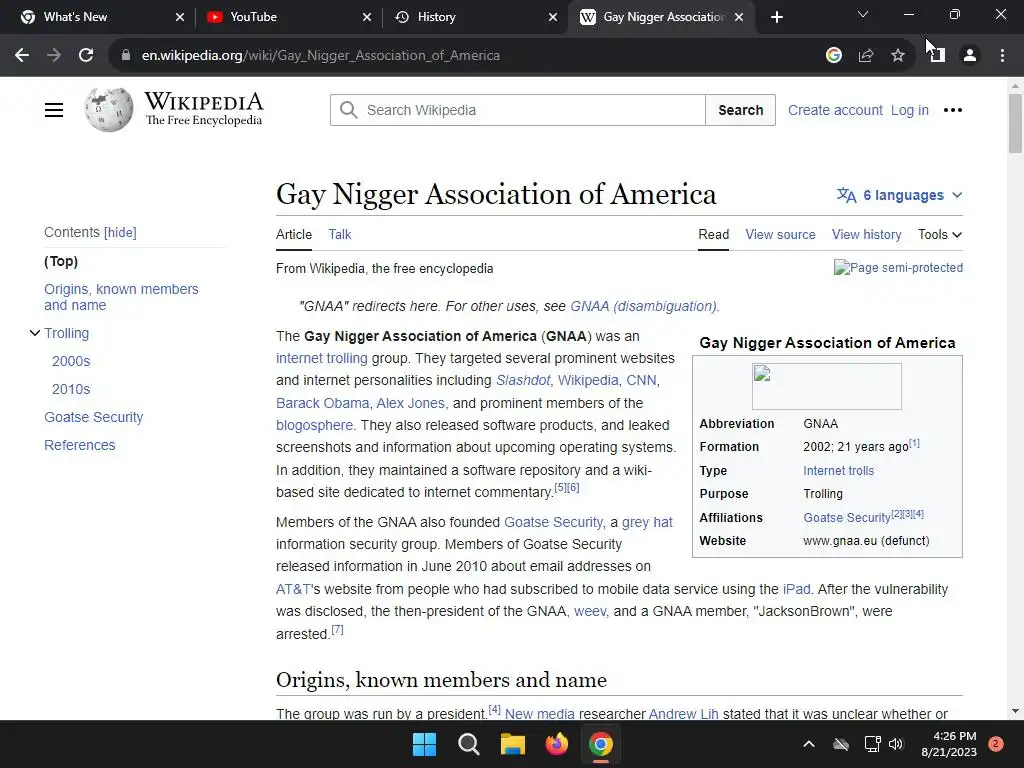The image size is (1024, 768).
Task: Click the Search button
Action: 741,110
